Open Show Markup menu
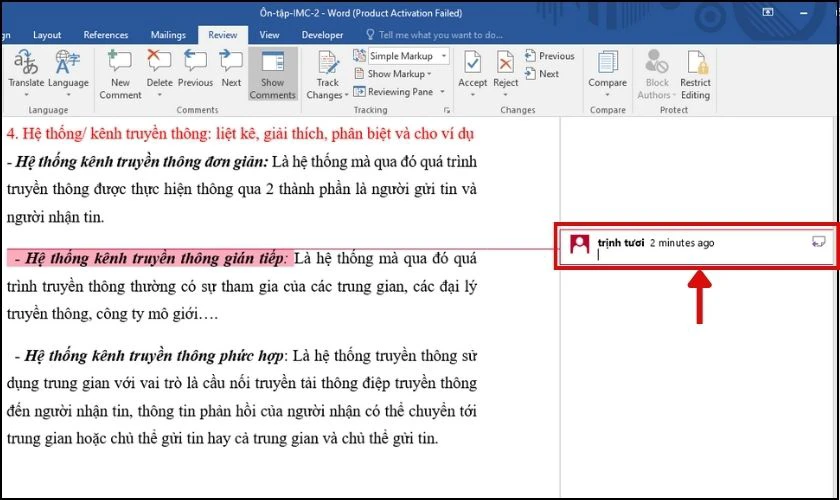The height and width of the screenshot is (500, 840). click(x=393, y=74)
